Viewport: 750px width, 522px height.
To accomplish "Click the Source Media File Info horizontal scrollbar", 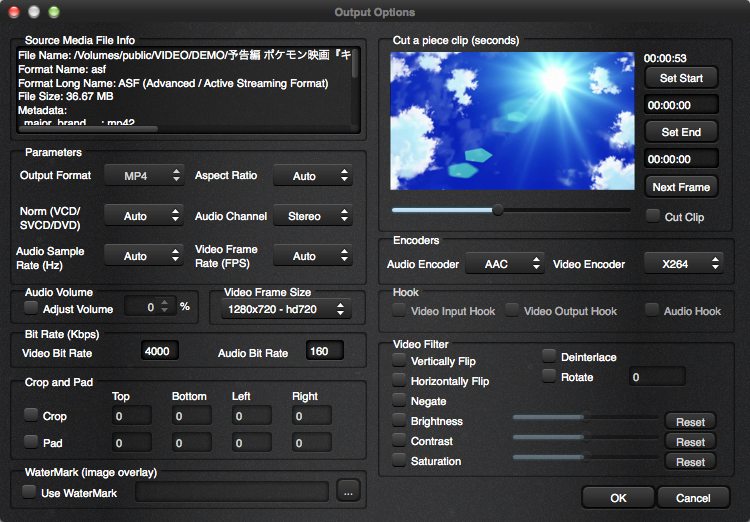I will [x=90, y=128].
